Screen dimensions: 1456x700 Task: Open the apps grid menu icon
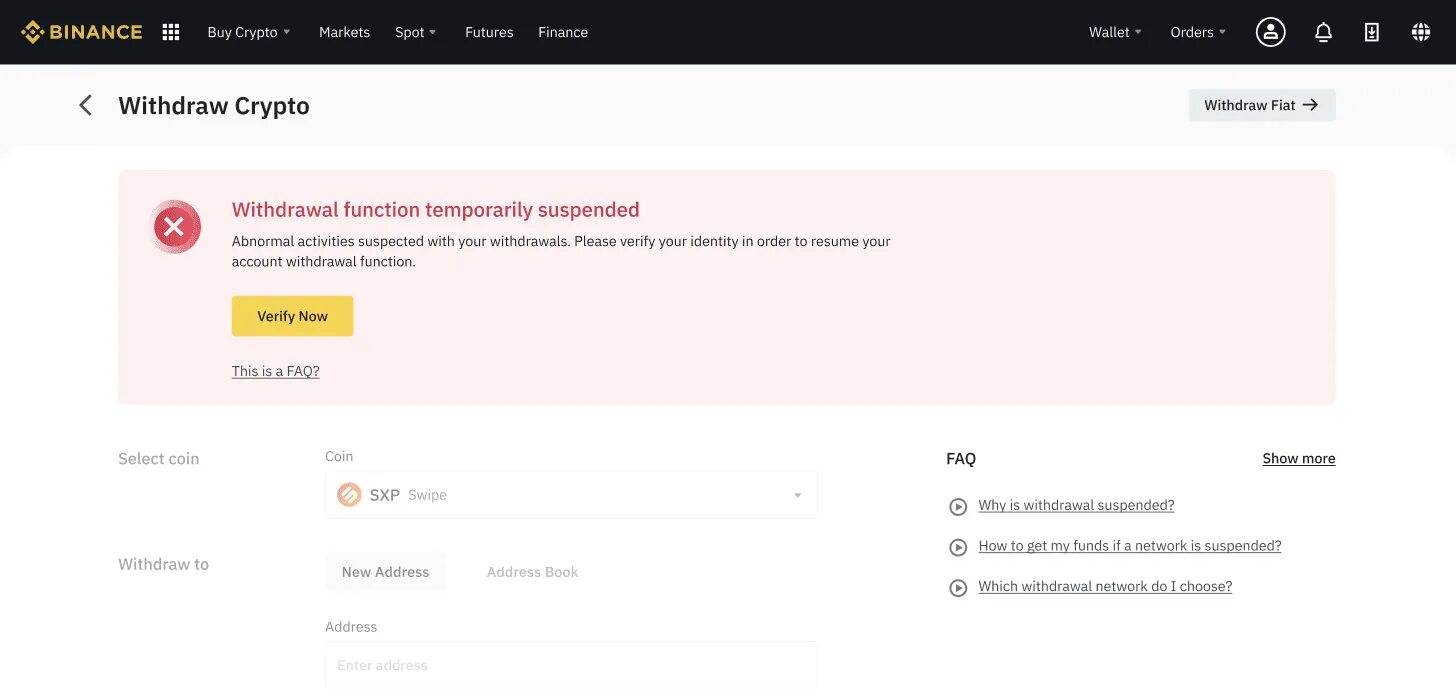[171, 32]
